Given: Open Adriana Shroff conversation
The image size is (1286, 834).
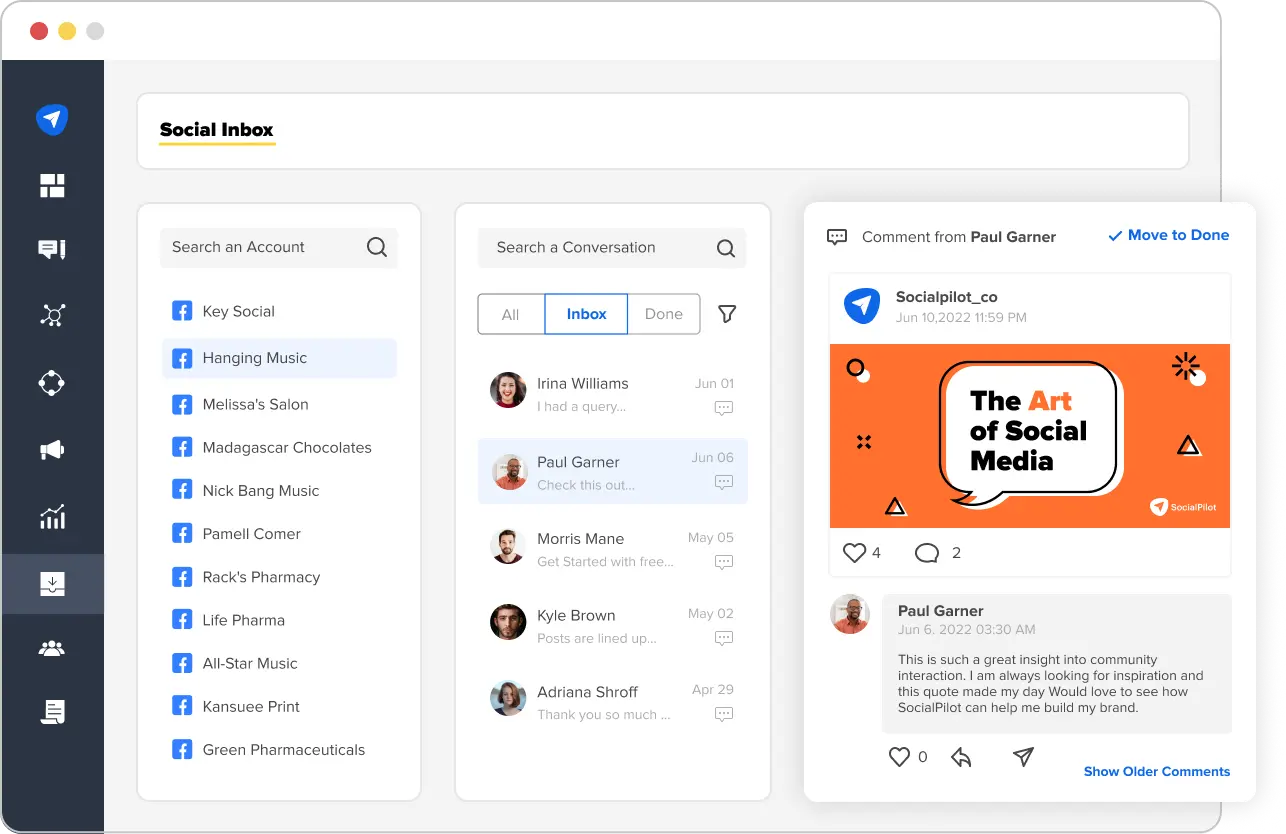Looking at the screenshot, I should (612, 701).
